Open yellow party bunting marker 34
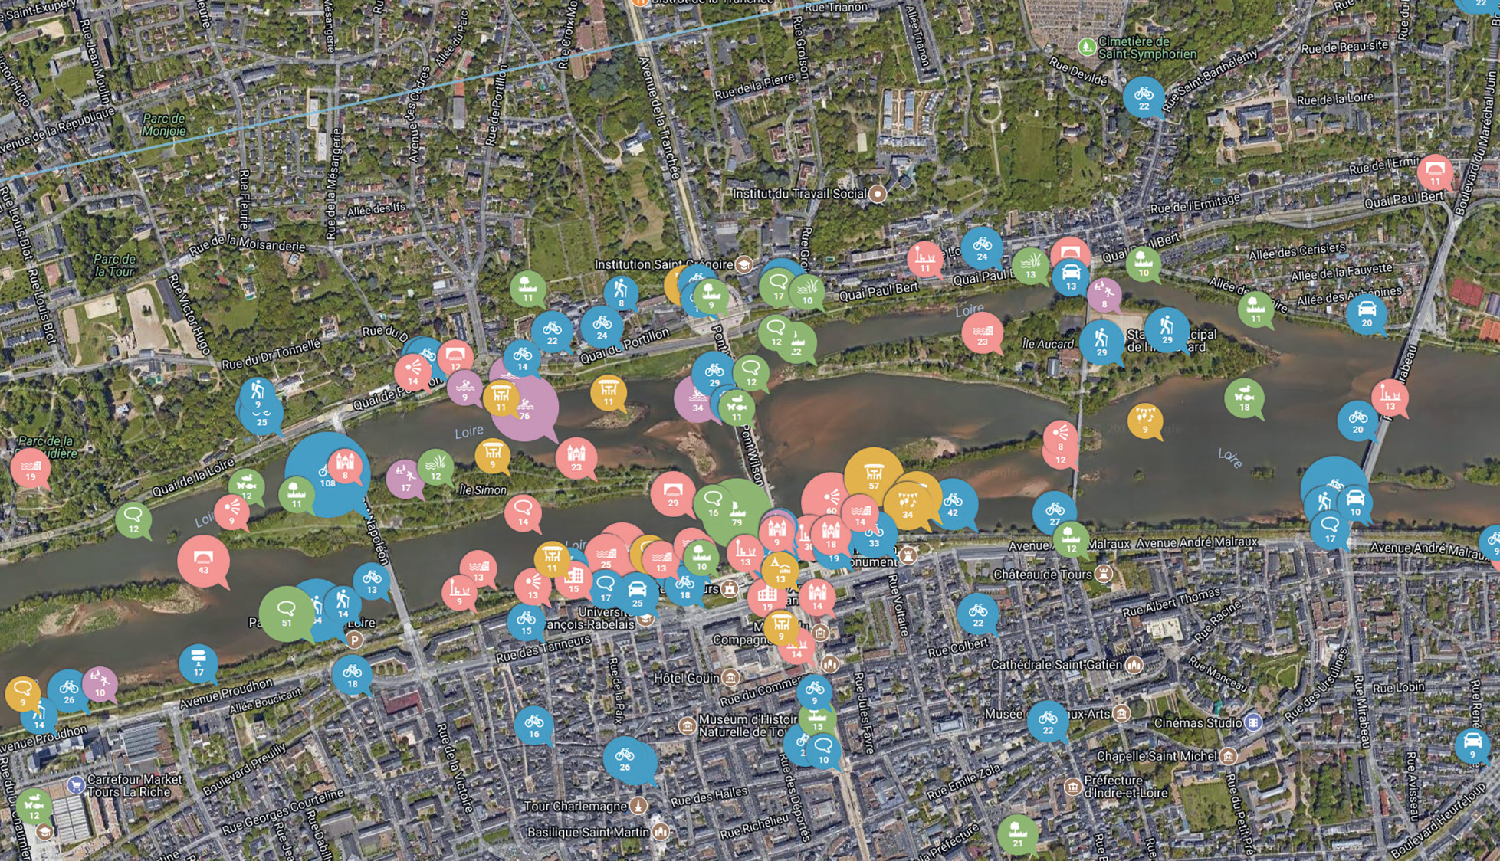This screenshot has height=861, width=1500. pyautogui.click(x=908, y=505)
